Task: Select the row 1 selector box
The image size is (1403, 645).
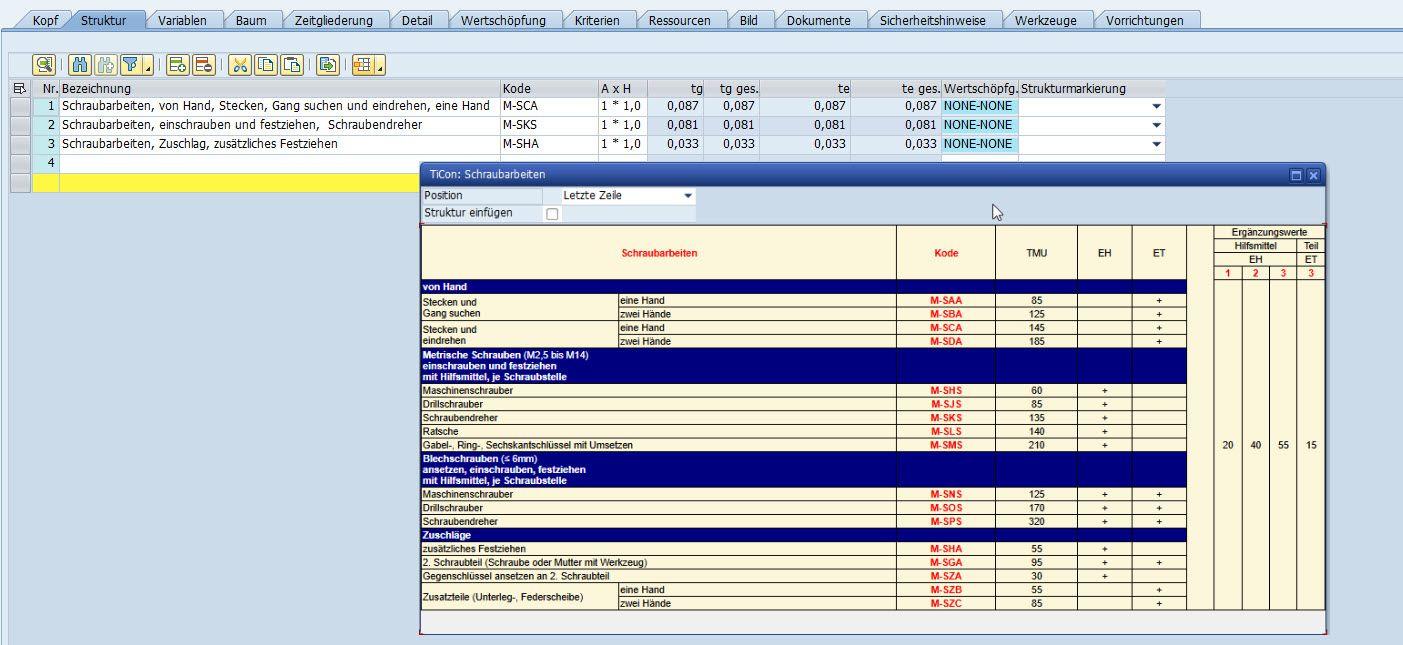Action: (x=20, y=106)
